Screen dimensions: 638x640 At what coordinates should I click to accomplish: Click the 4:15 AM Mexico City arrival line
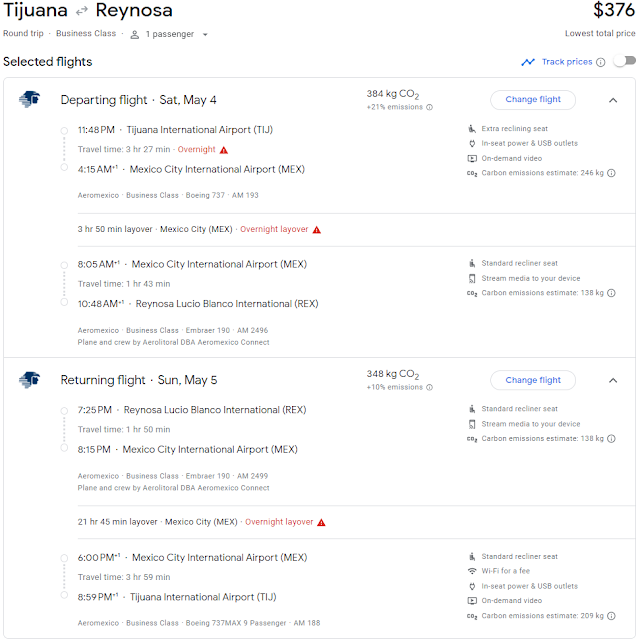pos(191,169)
